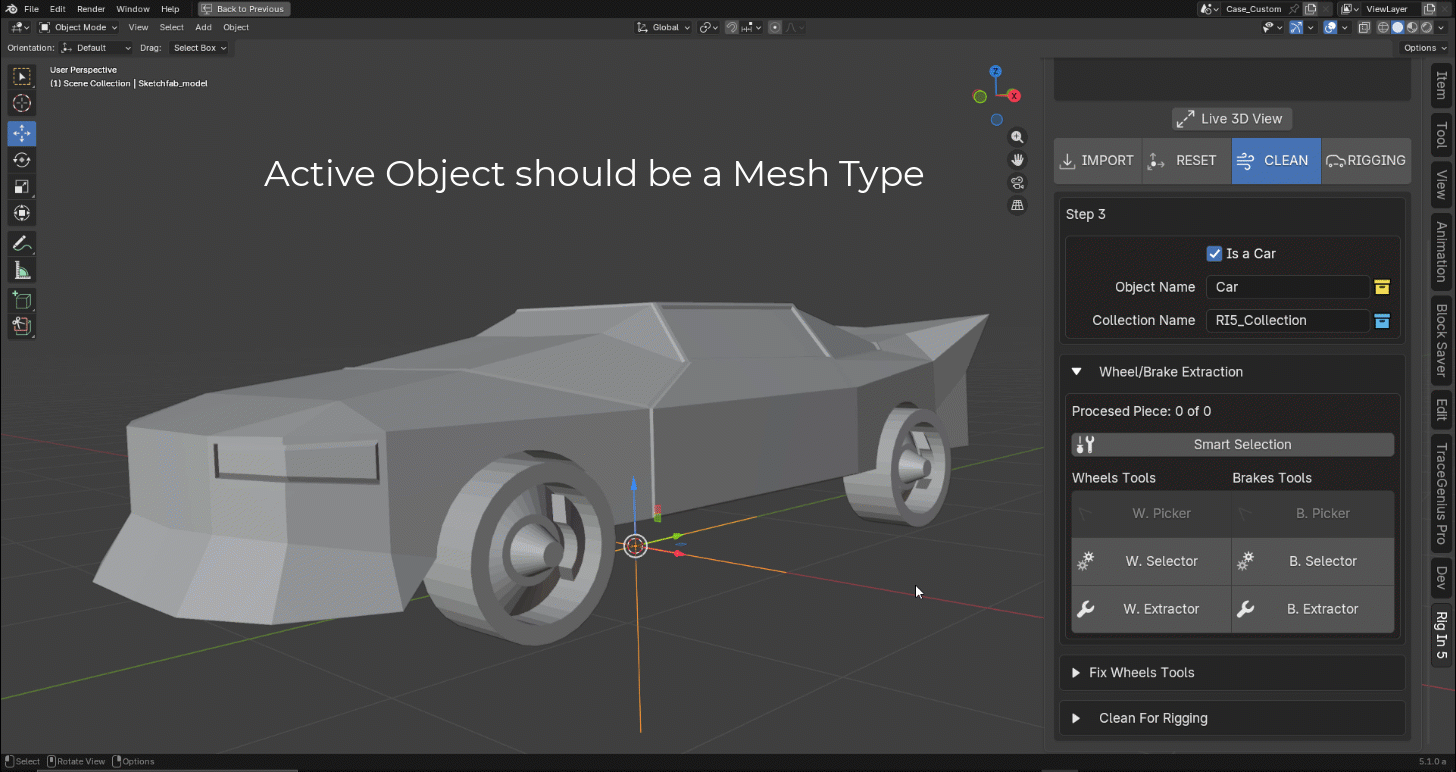The height and width of the screenshot is (772, 1456).
Task: Toggle X-ray display in header
Action: tap(1365, 28)
